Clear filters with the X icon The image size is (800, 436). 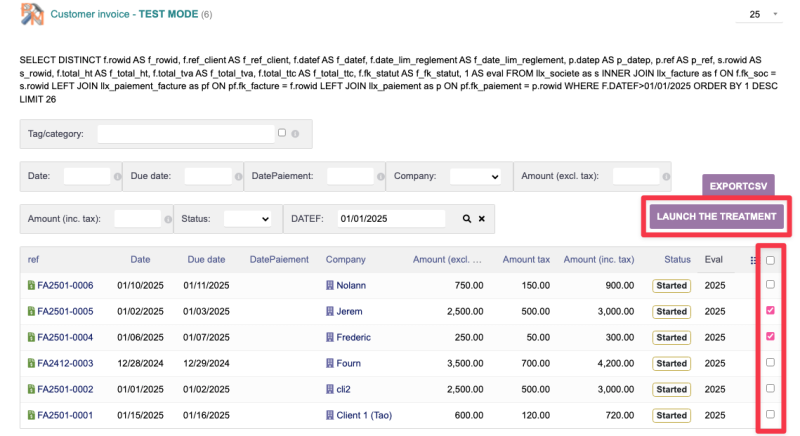tap(481, 218)
